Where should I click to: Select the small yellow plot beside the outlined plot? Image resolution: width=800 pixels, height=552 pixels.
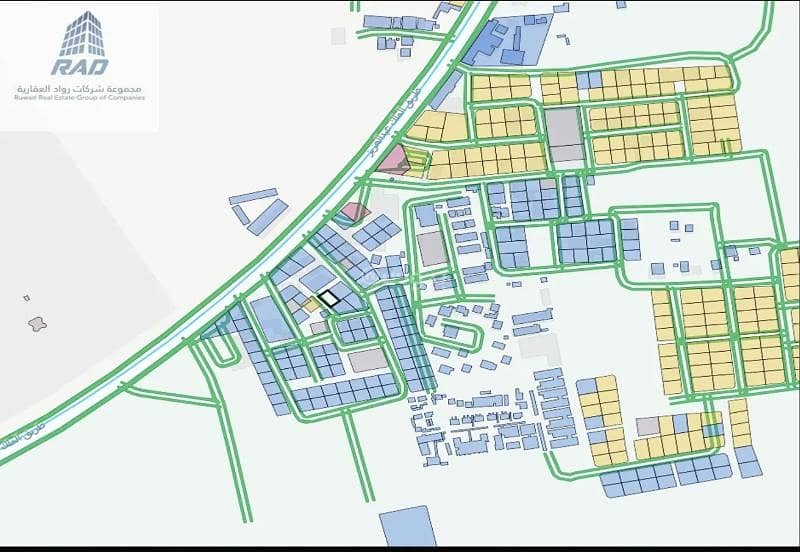click(x=311, y=305)
